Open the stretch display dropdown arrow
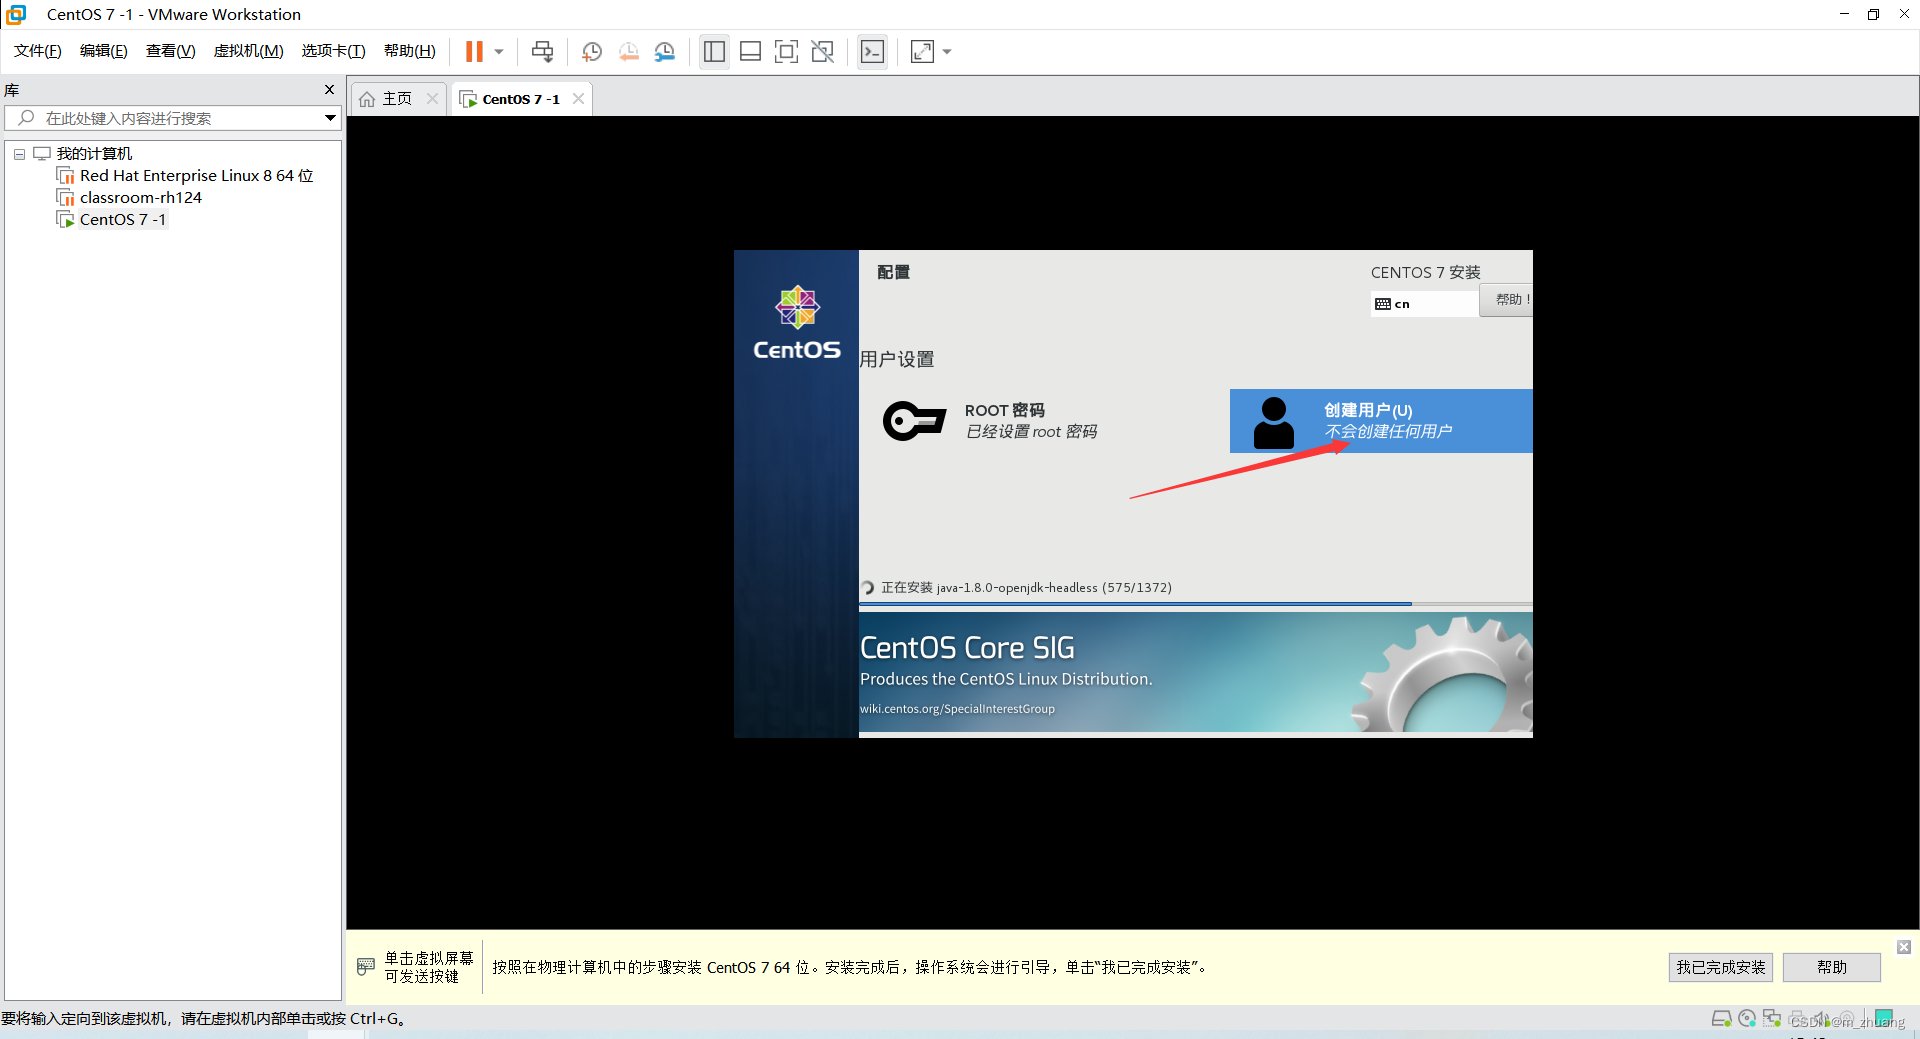Image resolution: width=1920 pixels, height=1039 pixels. pos(947,52)
